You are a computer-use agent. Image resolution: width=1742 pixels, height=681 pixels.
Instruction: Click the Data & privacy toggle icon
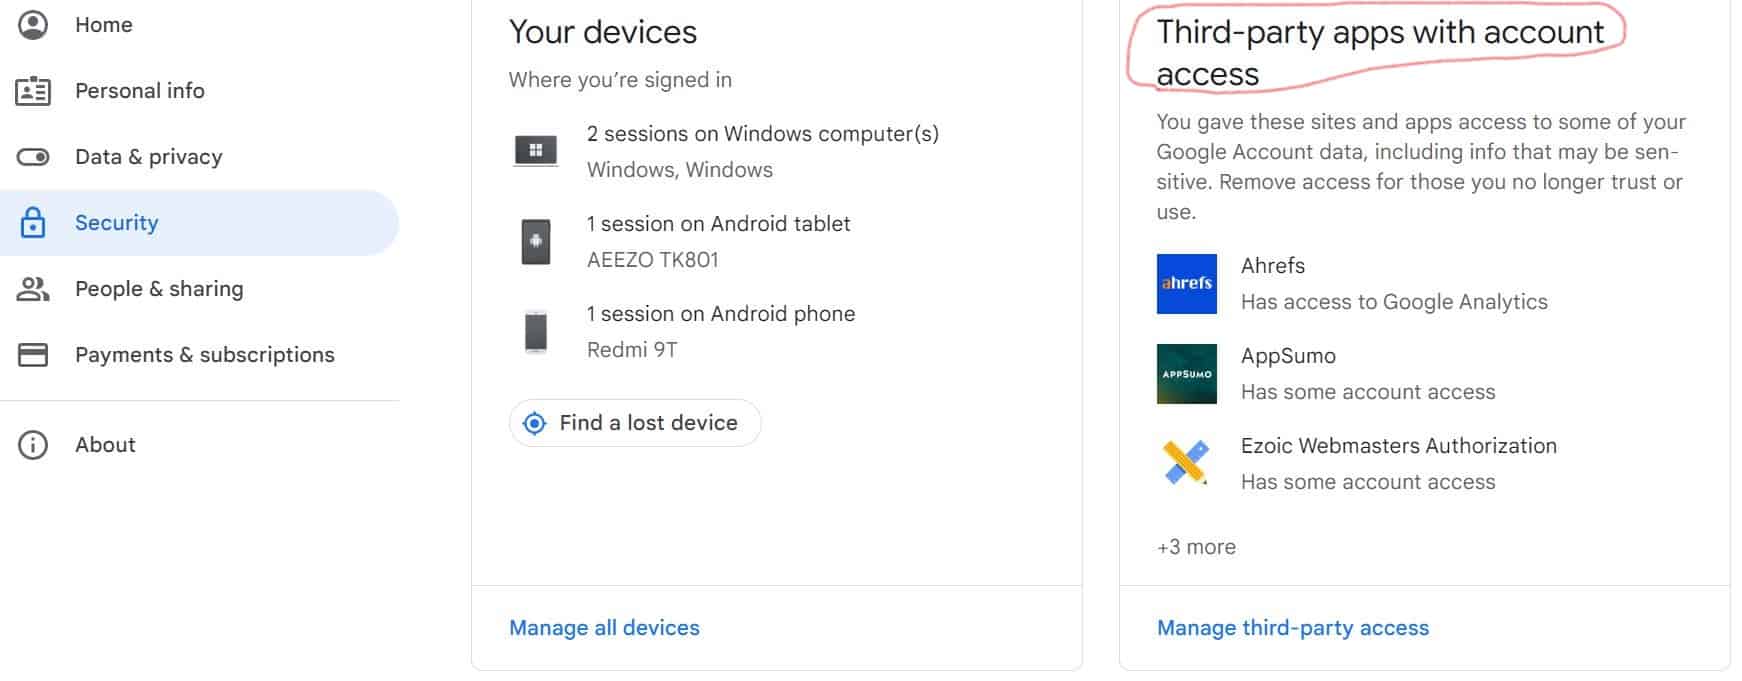[x=33, y=157]
